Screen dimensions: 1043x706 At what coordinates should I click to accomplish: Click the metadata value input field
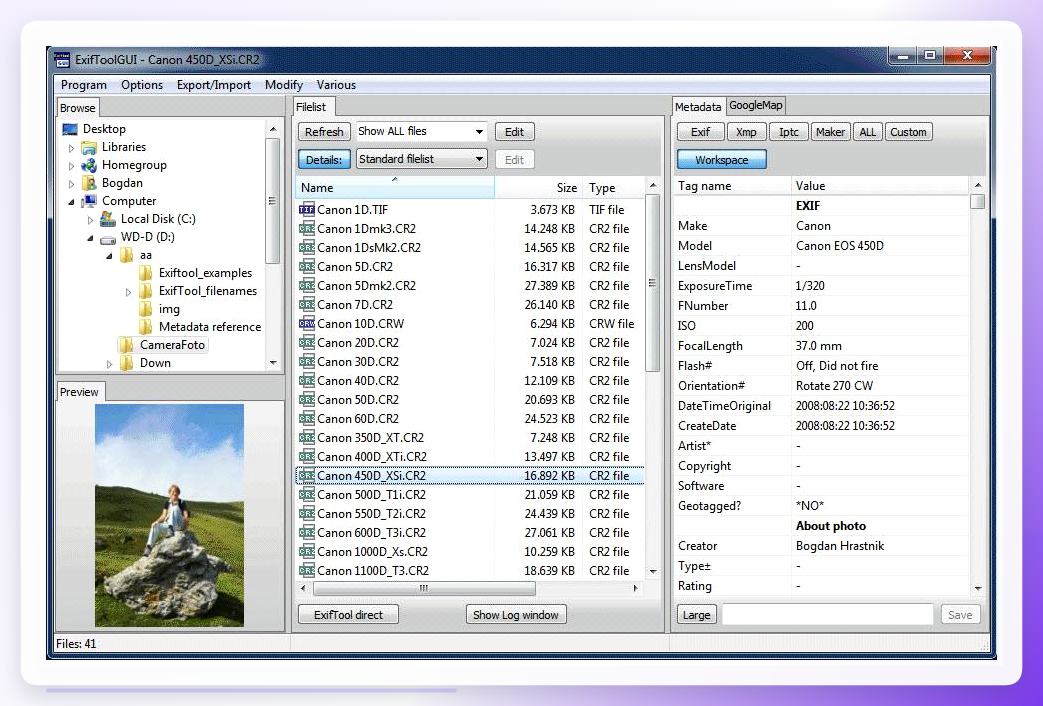point(827,615)
